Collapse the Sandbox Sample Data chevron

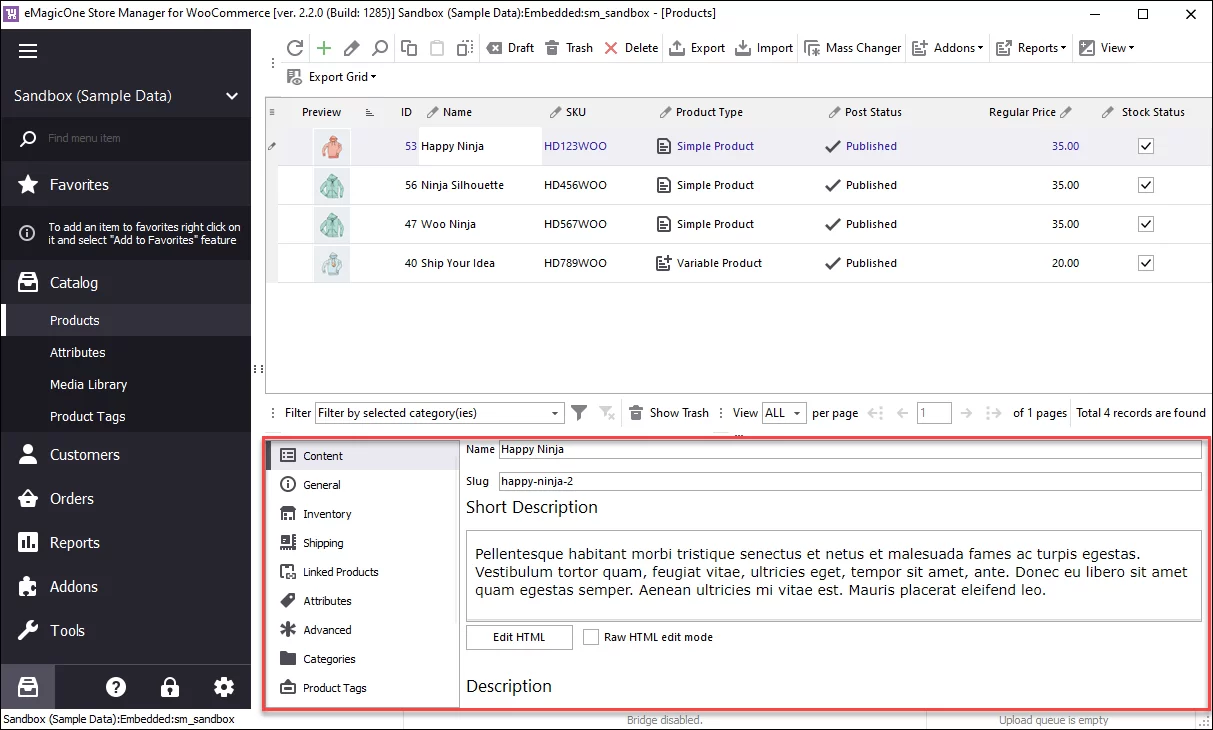point(232,96)
